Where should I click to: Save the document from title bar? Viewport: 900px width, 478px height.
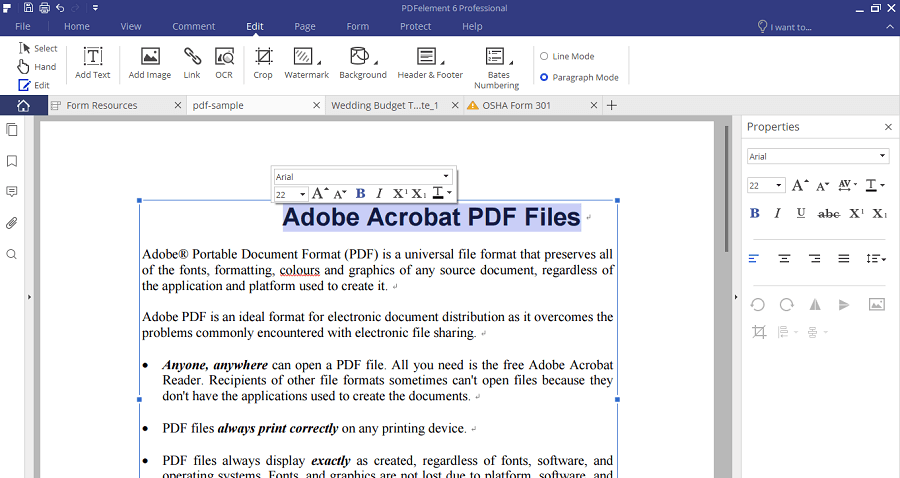coord(28,7)
